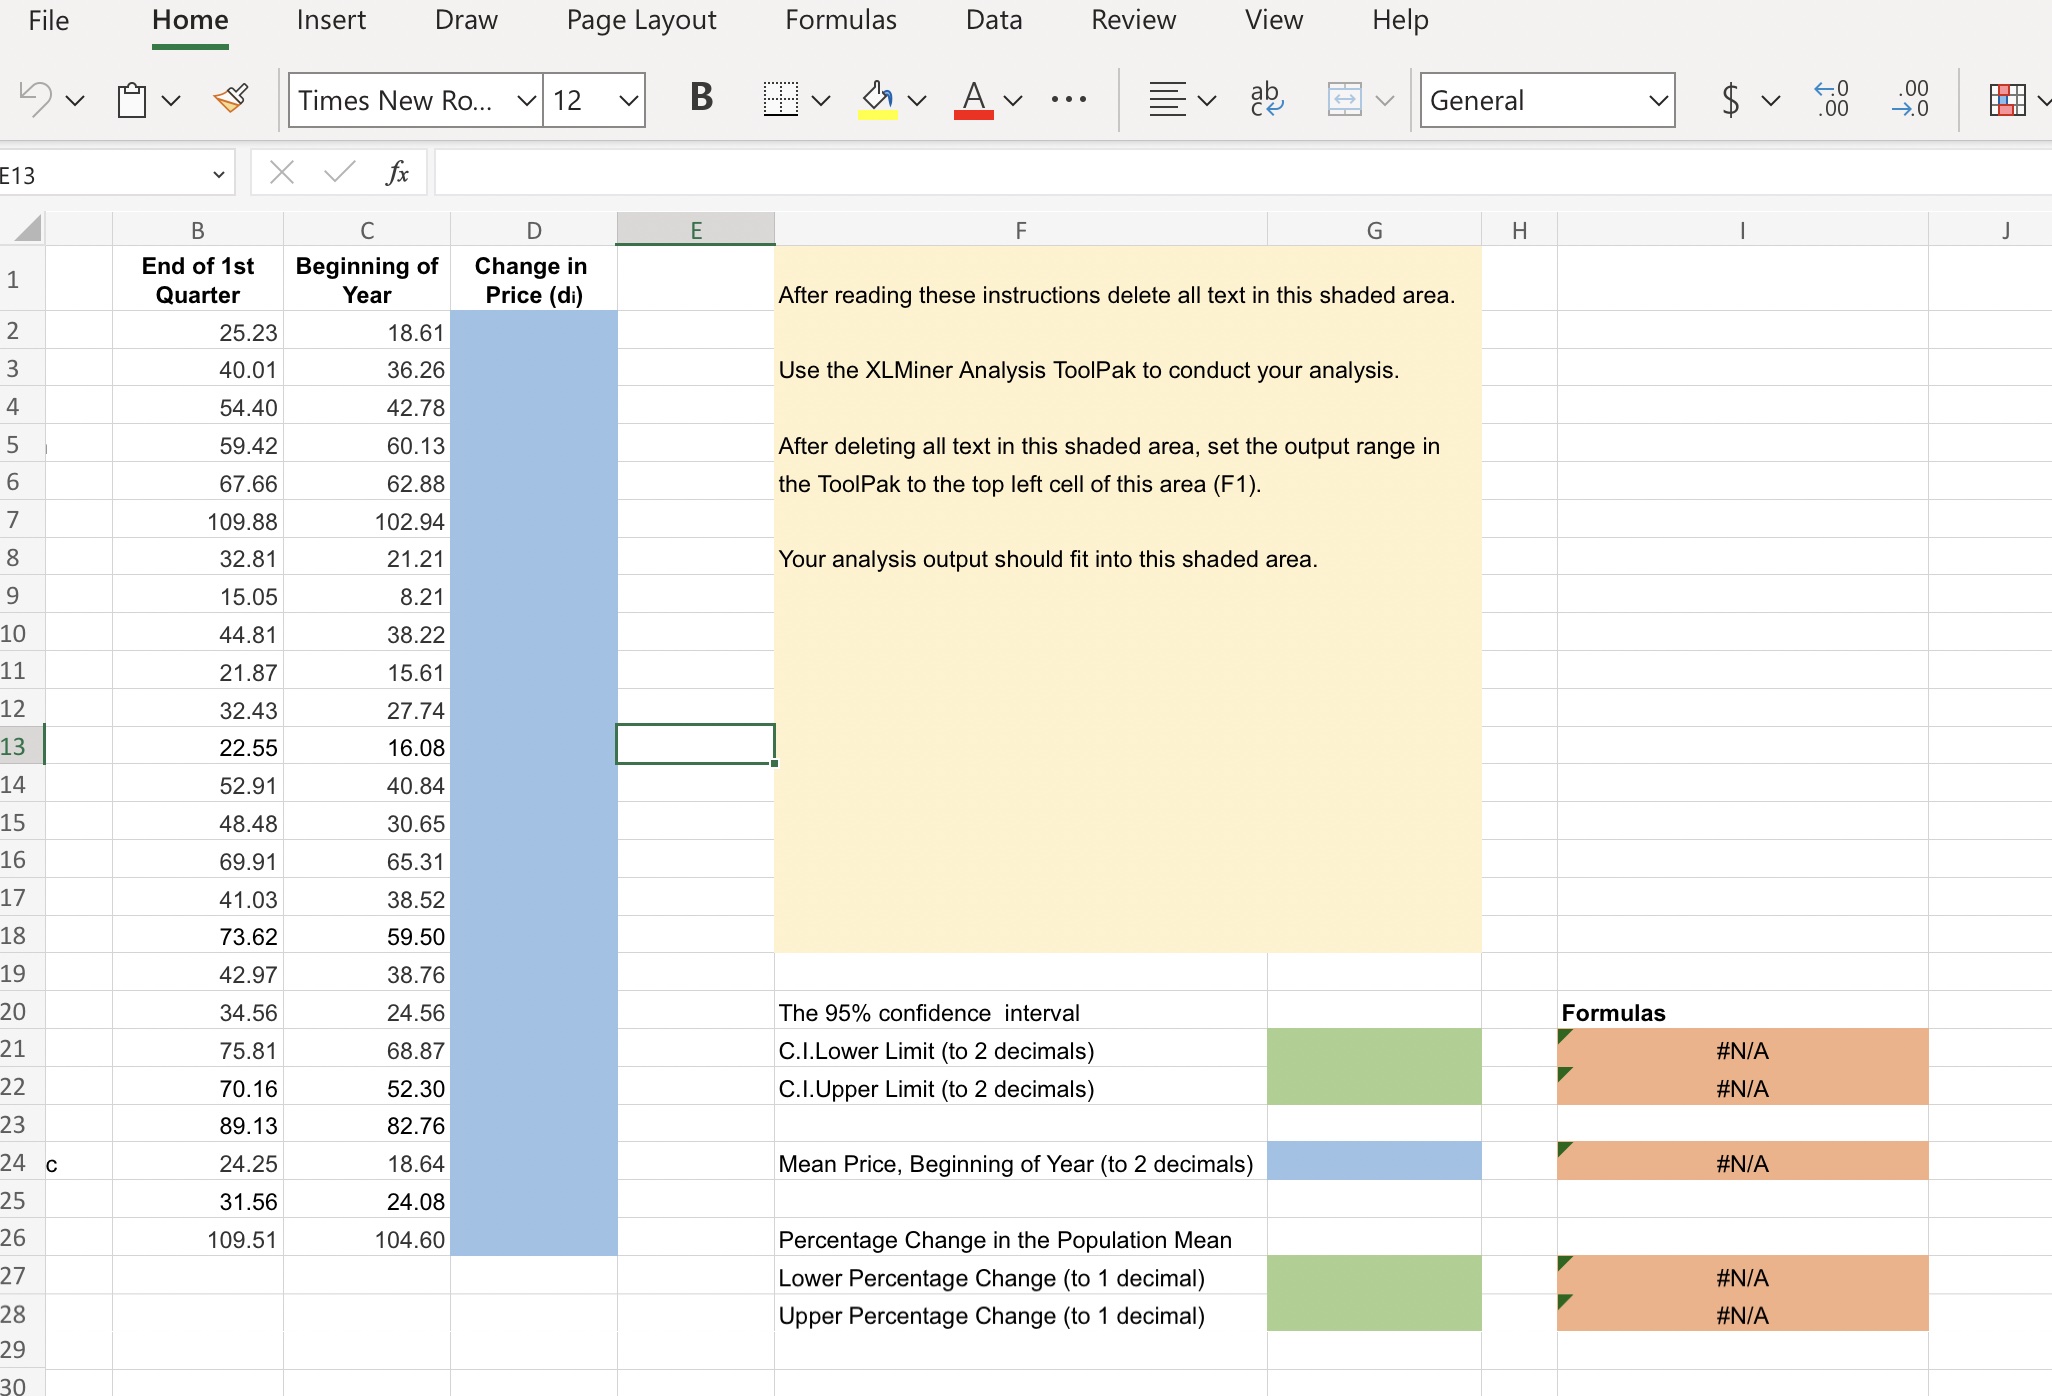Open the General number format dropdown
The height and width of the screenshot is (1396, 2052).
(1656, 100)
